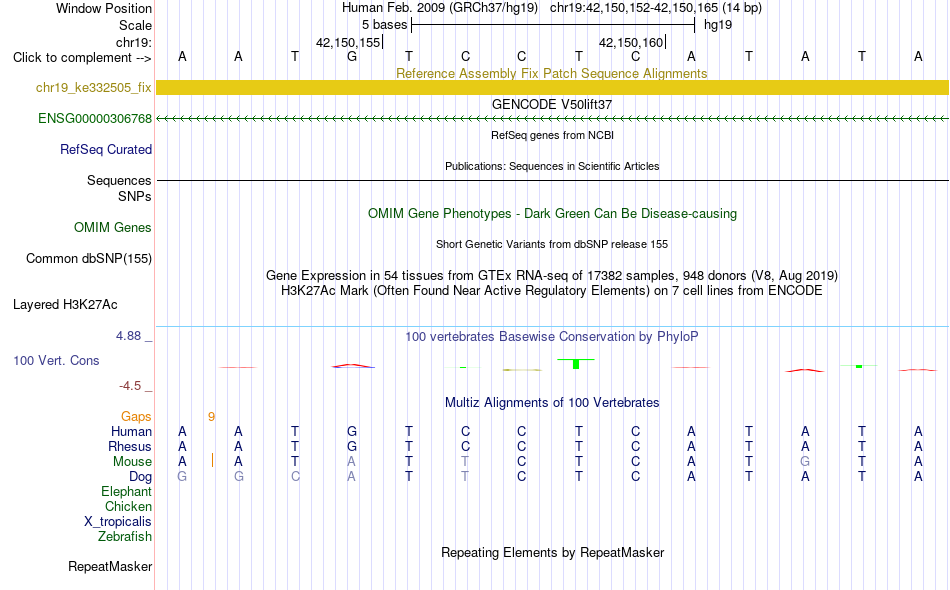Click the orange gap count 9

pos(211,417)
